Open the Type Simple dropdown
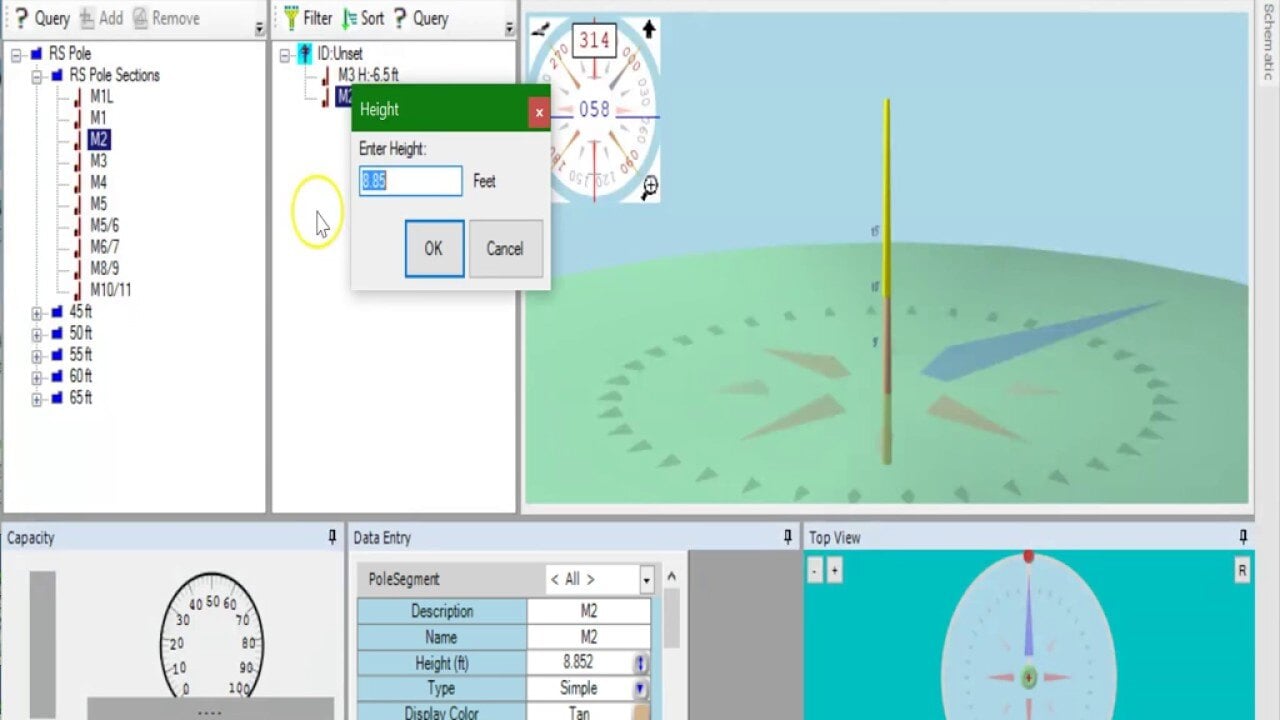Image resolution: width=1280 pixels, height=720 pixels. click(641, 689)
